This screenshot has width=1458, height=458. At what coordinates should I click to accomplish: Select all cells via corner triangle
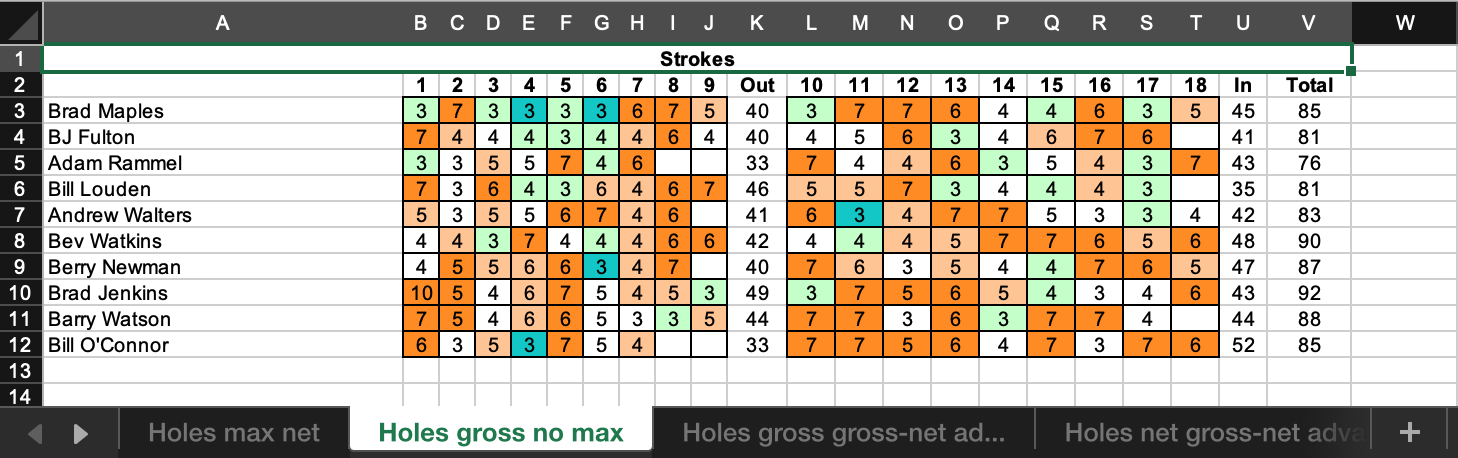pos(21,22)
